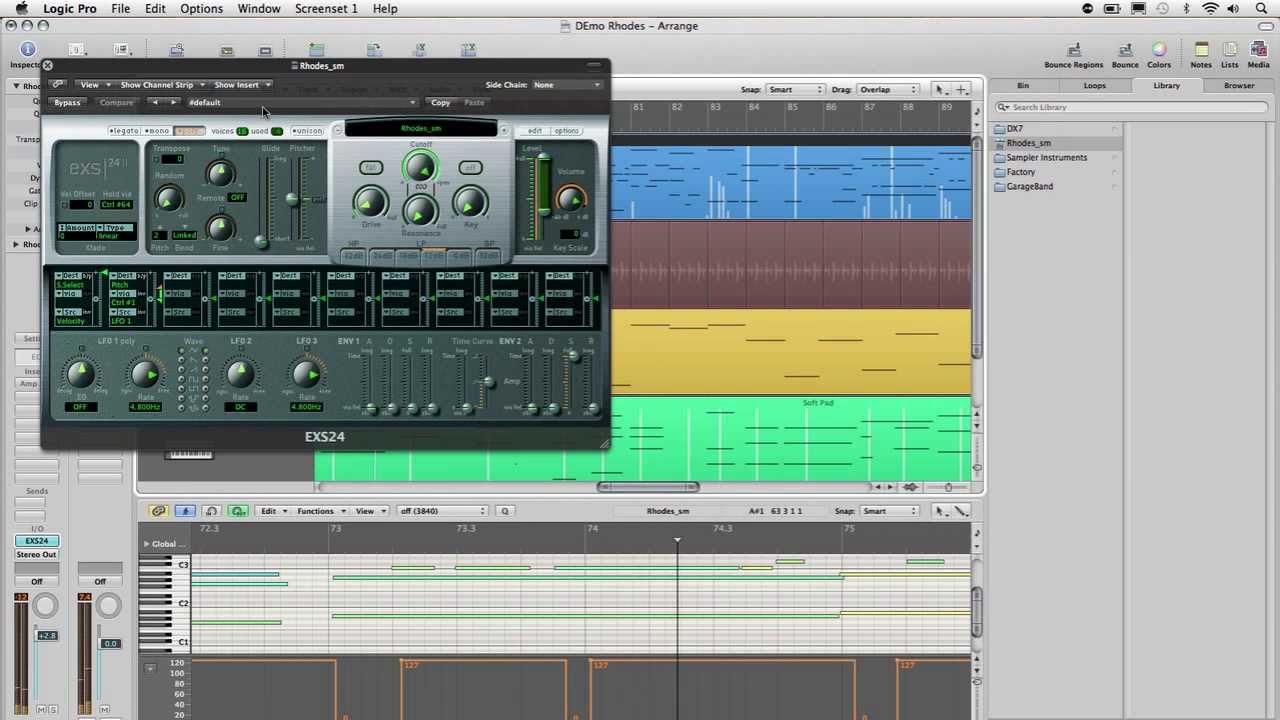Open the off (3840) quantize dropdown
The width and height of the screenshot is (1280, 720).
click(x=441, y=511)
